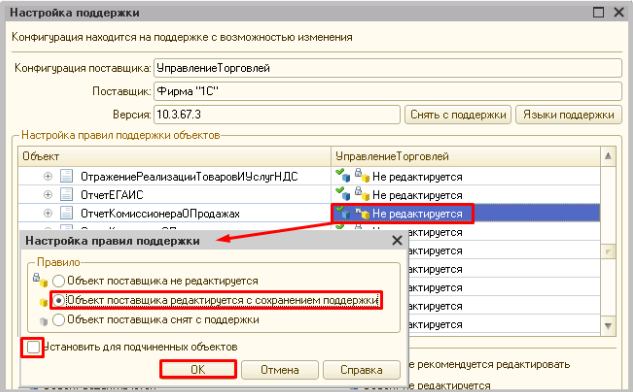Open 'Языки поддержки' button
This screenshot has width=633, height=392.
[568, 115]
